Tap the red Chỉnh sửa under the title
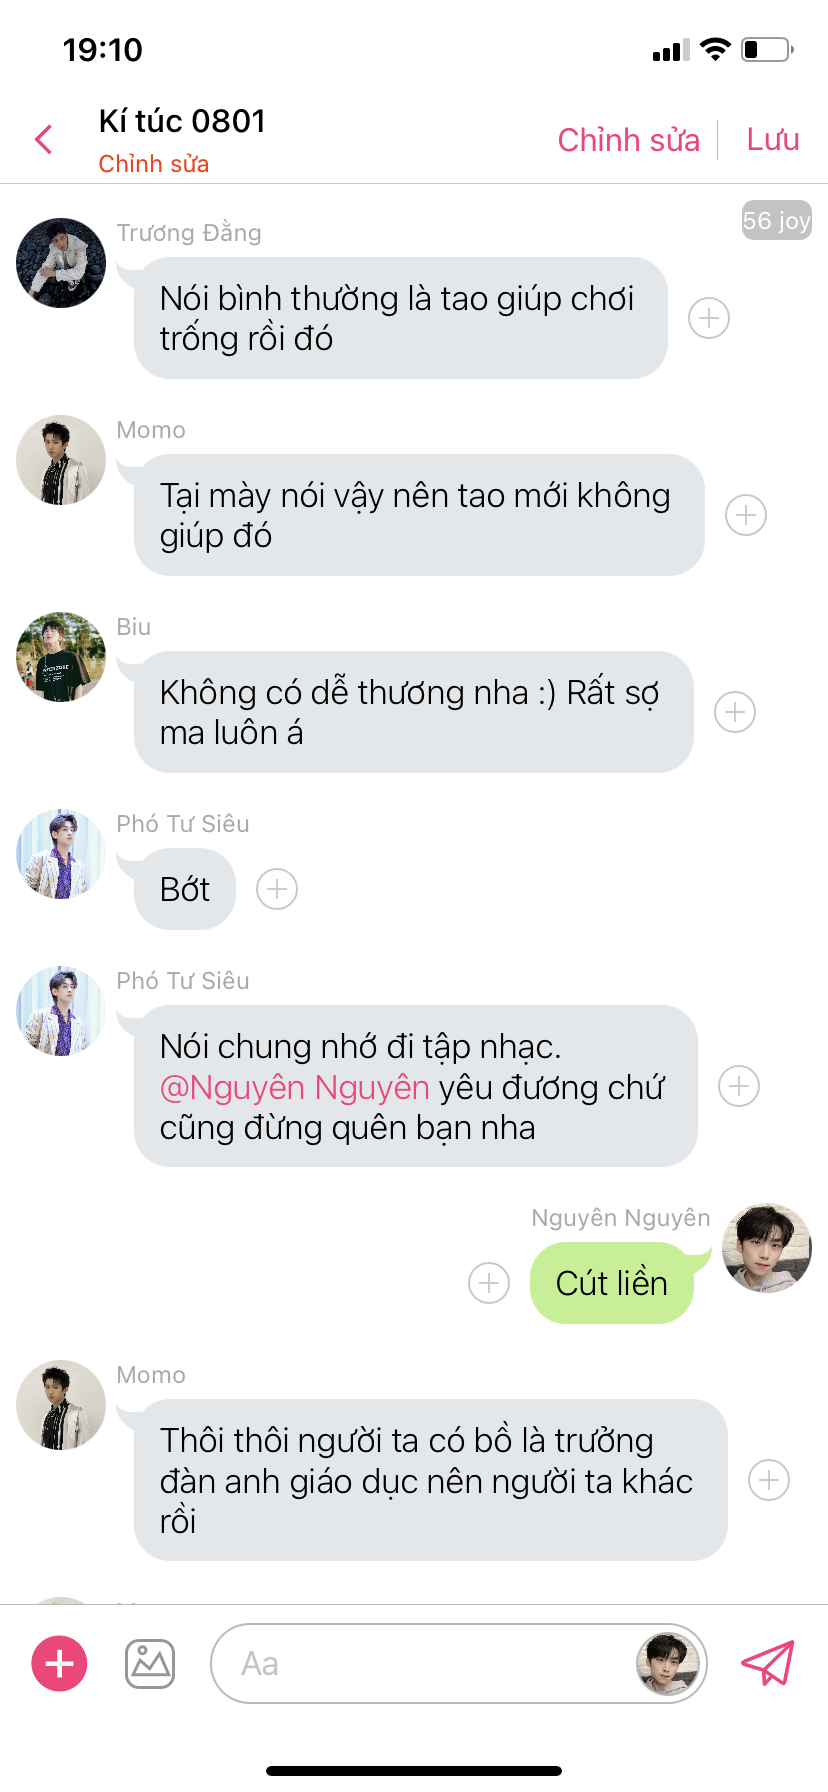Screen dimensions: 828x1792 tap(154, 164)
